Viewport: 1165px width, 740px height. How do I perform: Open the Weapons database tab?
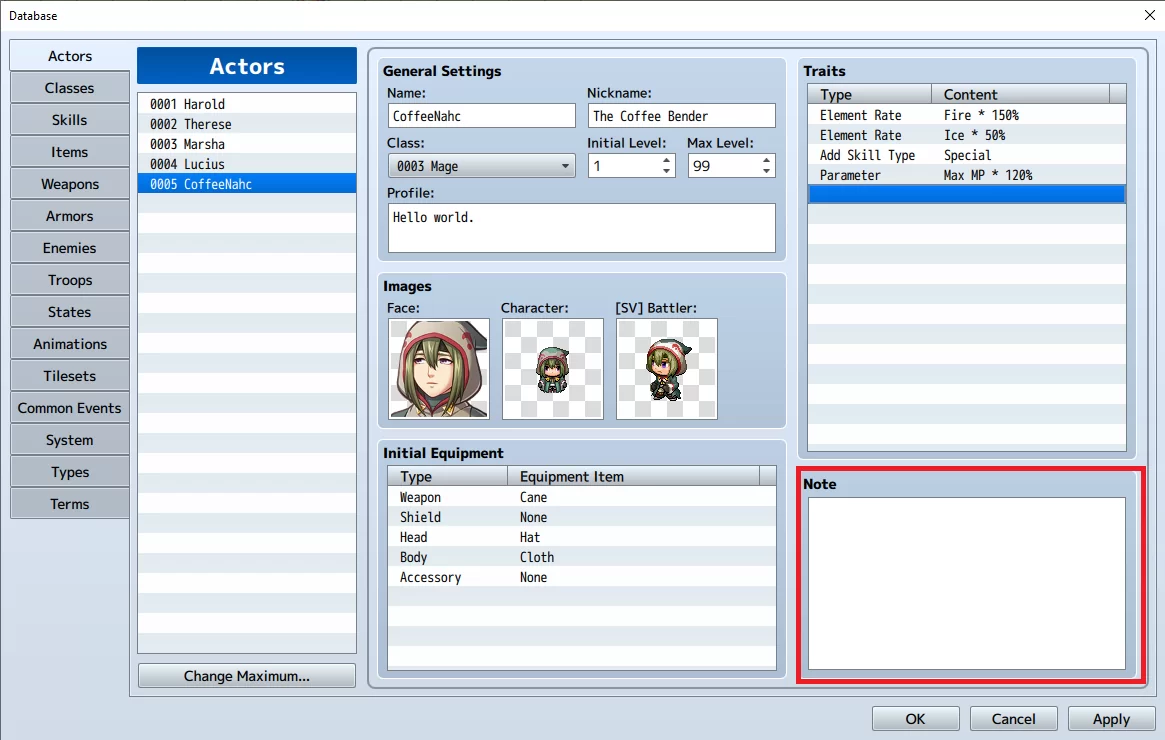[70, 184]
